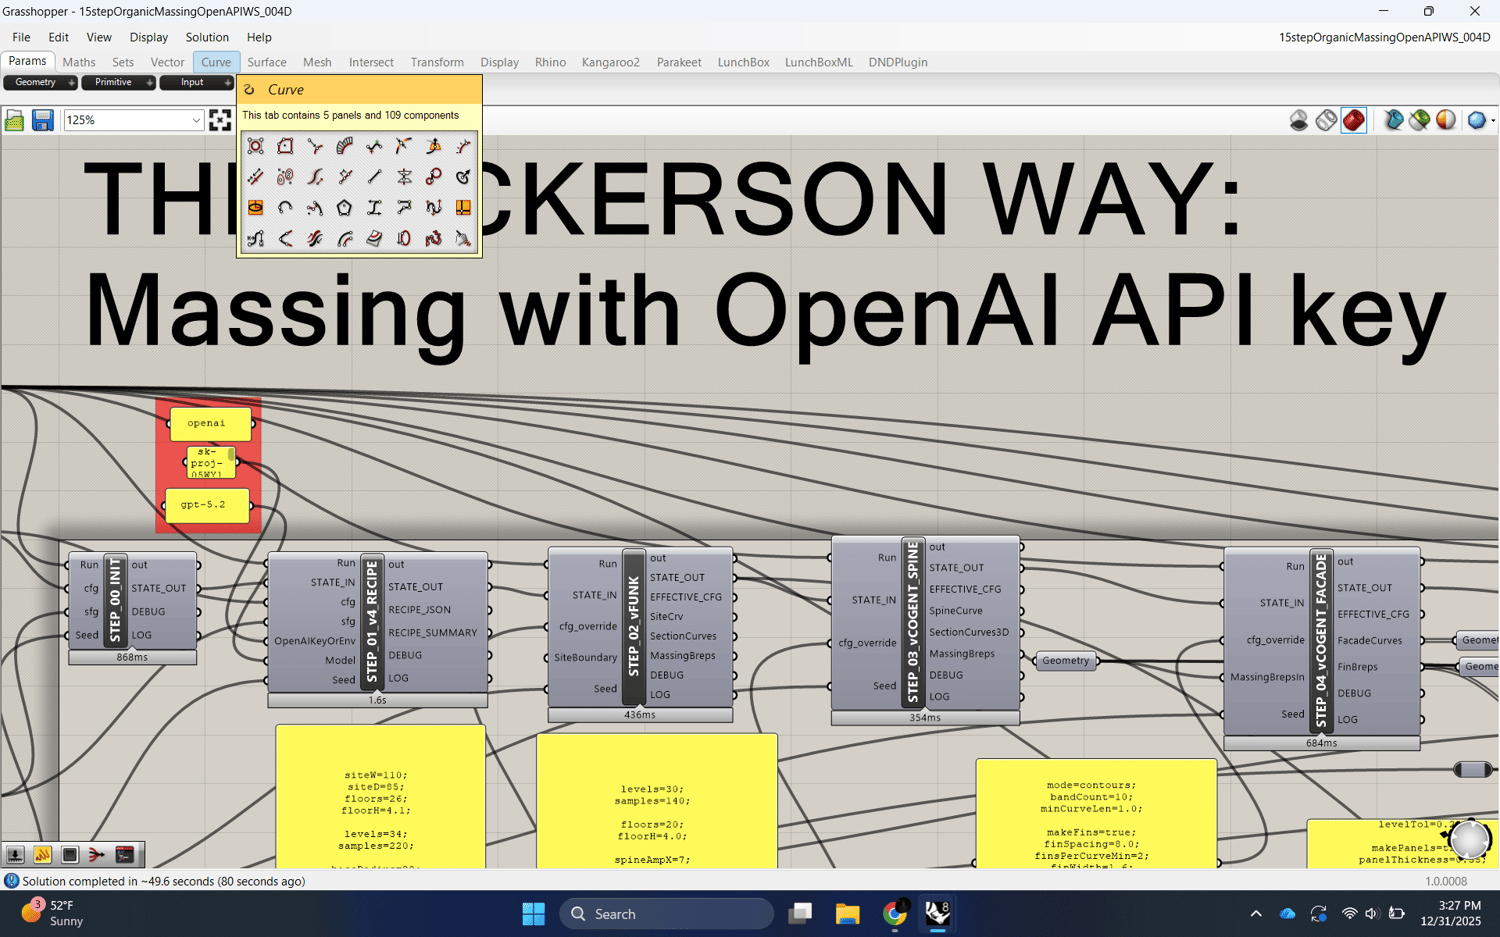
Task: Select the shaded blue polyhedron icon in the canvas toolbar
Action: tap(1476, 120)
